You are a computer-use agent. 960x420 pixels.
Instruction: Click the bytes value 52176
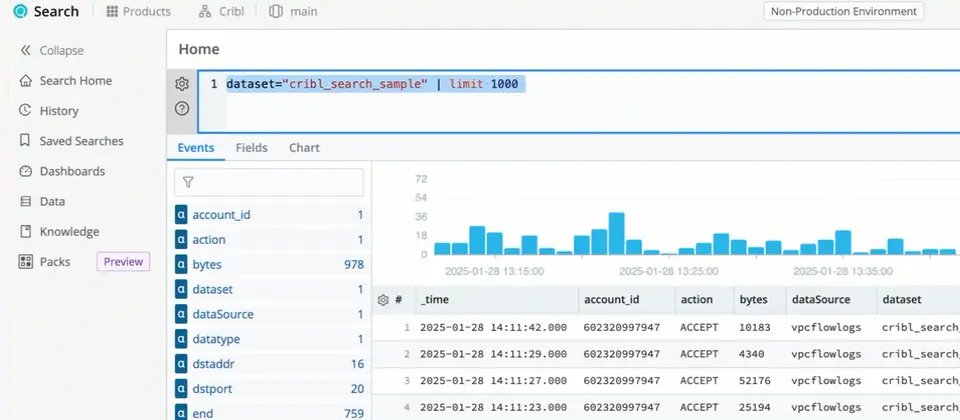coord(756,381)
